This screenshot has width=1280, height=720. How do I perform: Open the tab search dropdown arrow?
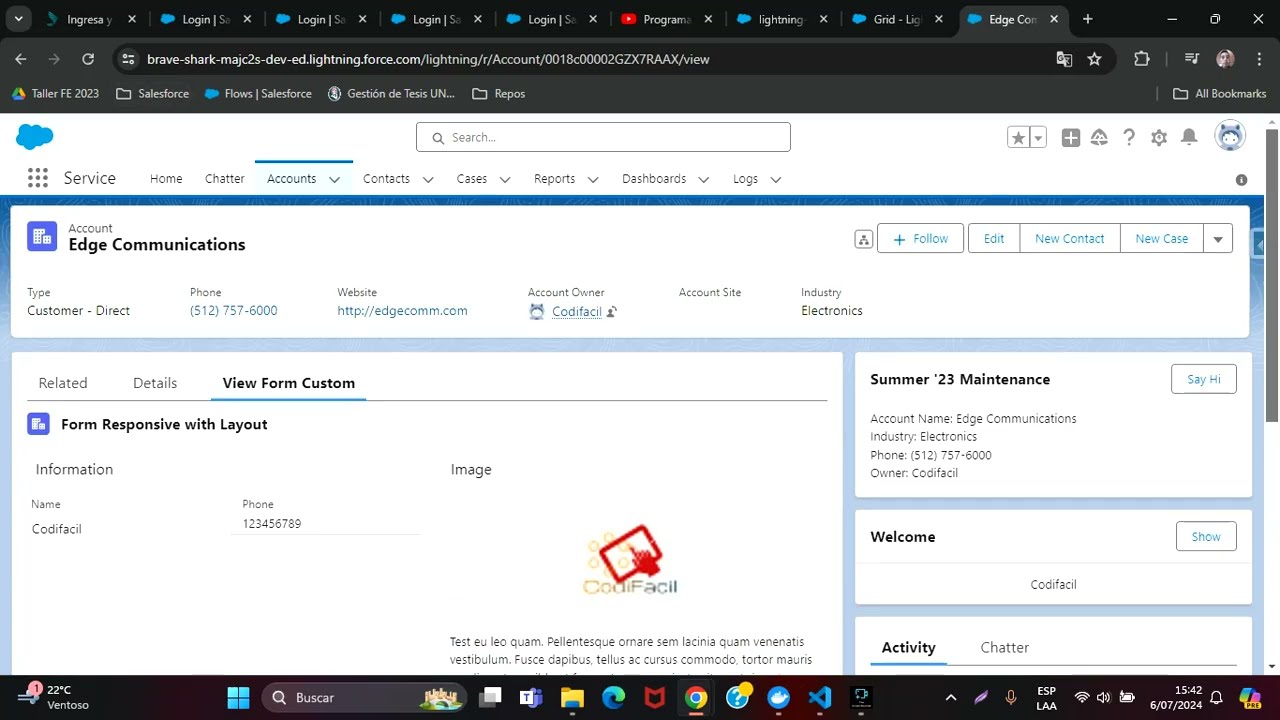18,19
